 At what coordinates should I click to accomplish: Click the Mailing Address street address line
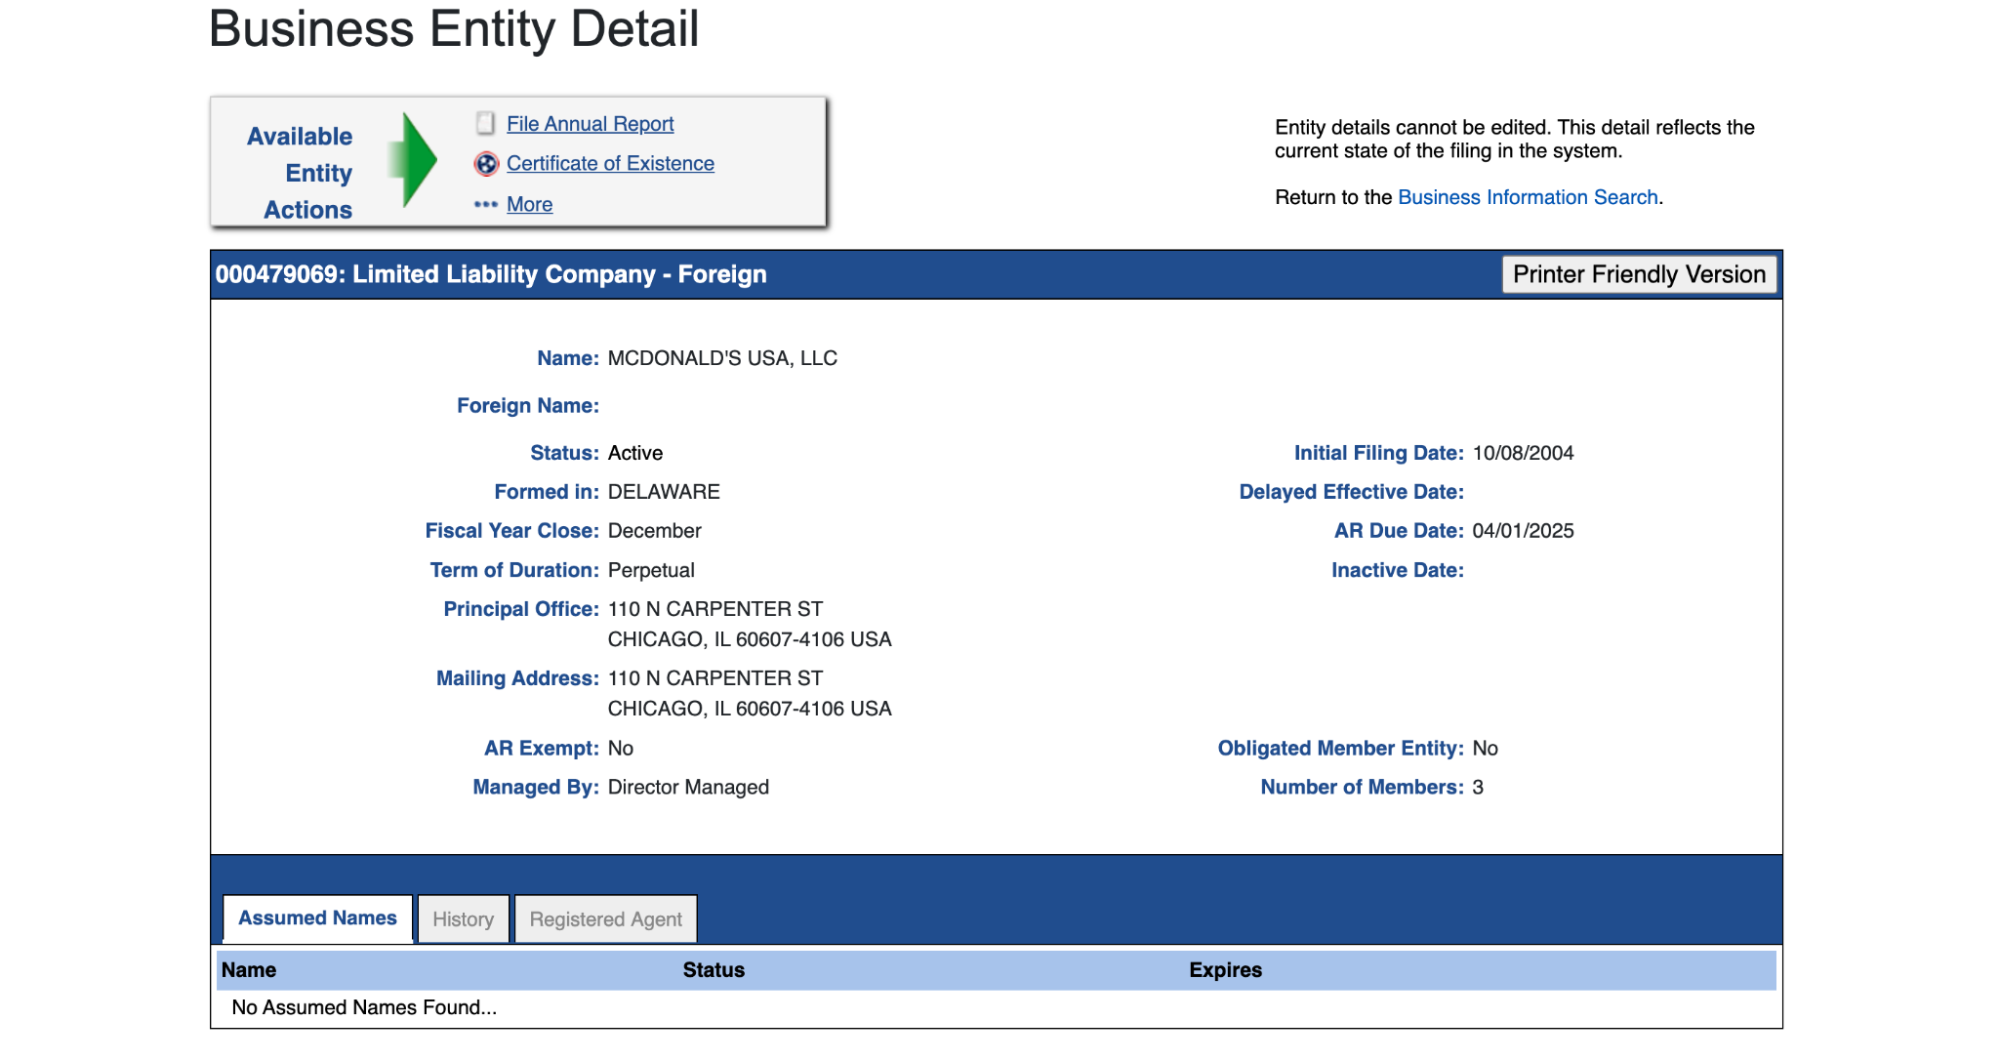click(715, 678)
